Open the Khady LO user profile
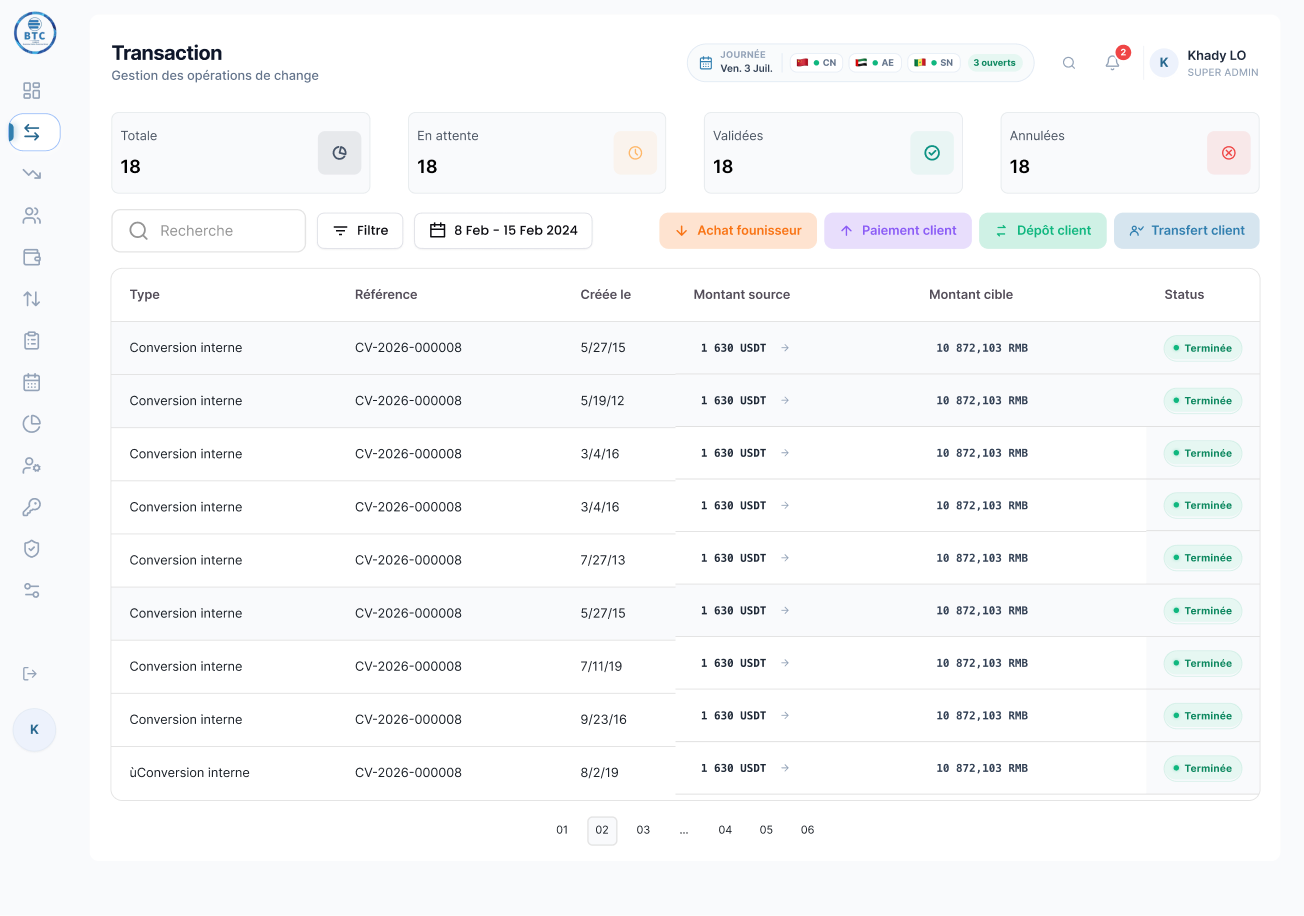The width and height of the screenshot is (1304, 916). (1204, 63)
